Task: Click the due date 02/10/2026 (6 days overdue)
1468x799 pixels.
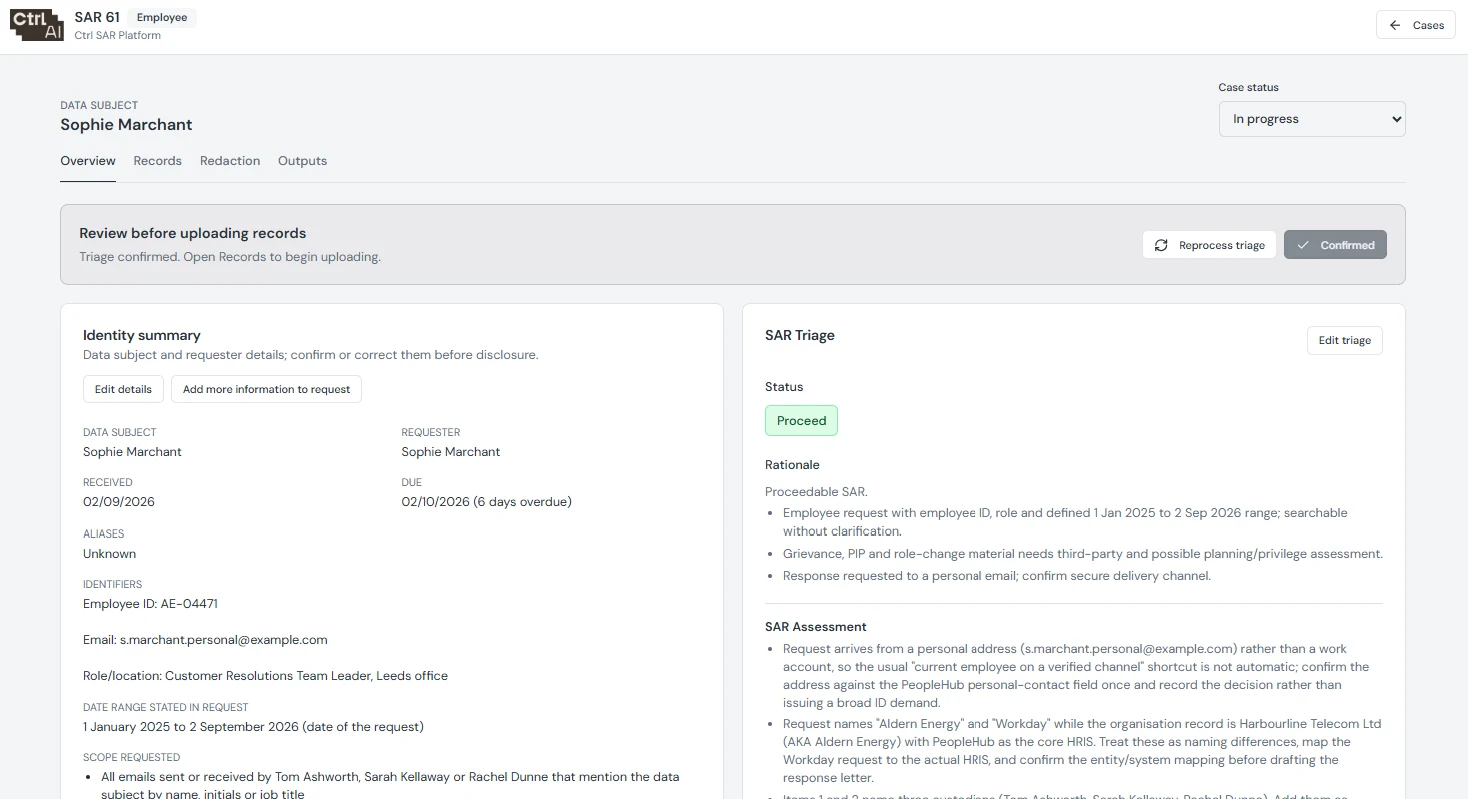Action: point(486,502)
